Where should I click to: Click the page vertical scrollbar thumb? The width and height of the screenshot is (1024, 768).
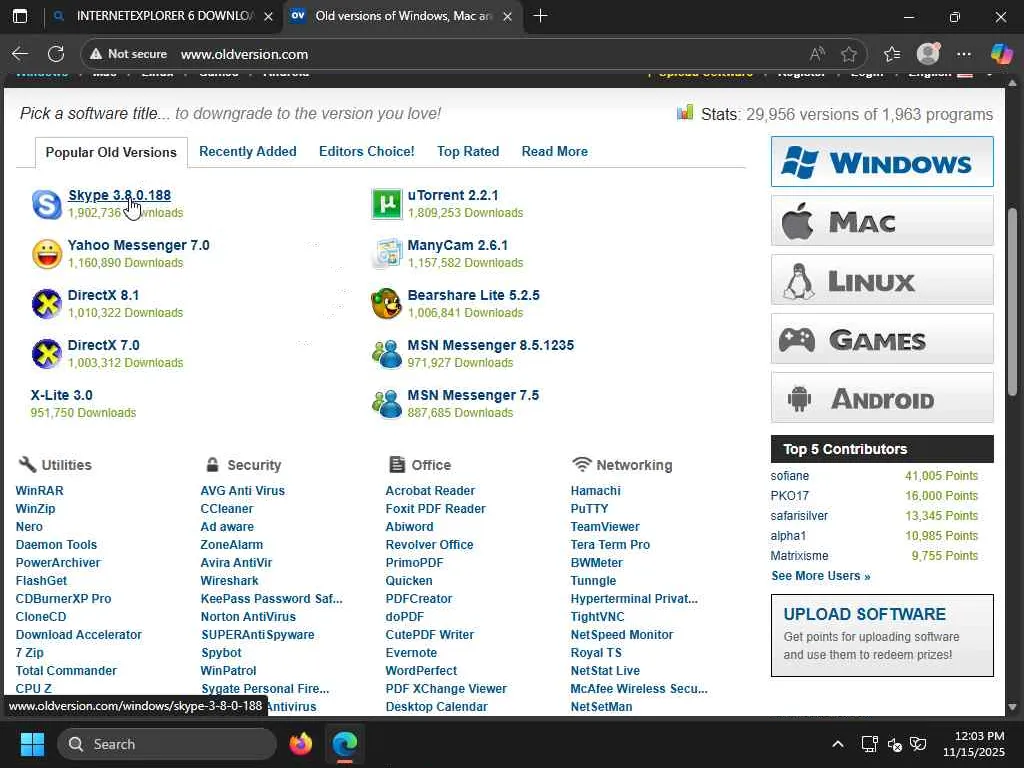(1012, 302)
